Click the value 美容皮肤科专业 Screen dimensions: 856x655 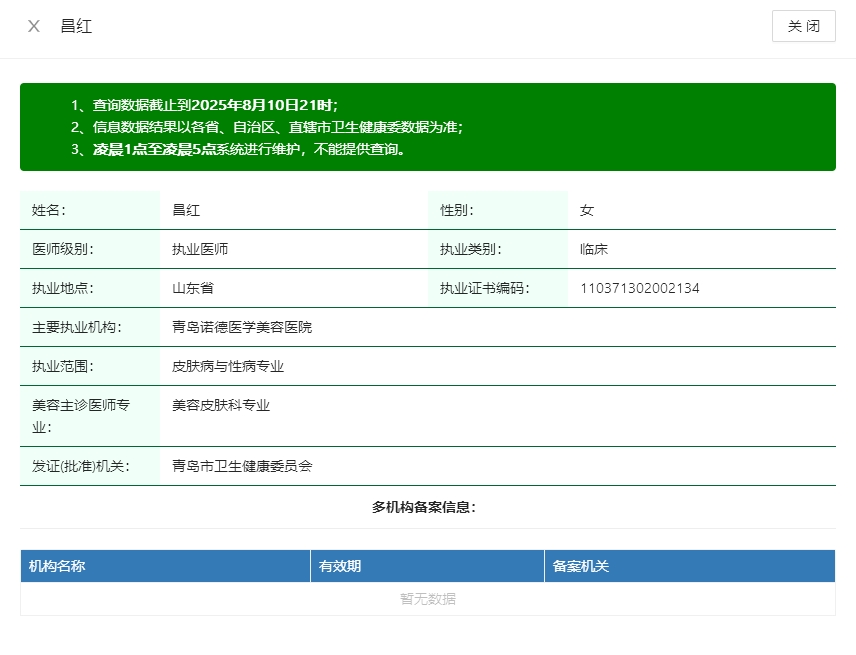point(221,406)
